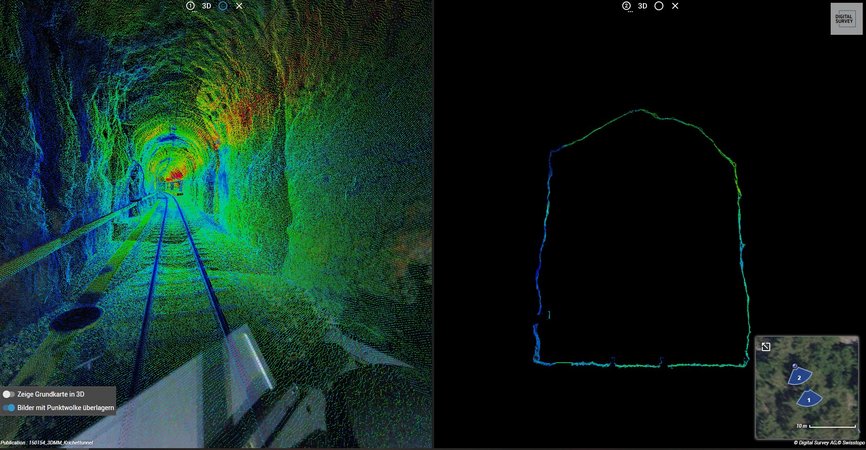Disable 'Bilder mit Punktwolke überlagern' switch
The image size is (866, 450).
point(8,407)
